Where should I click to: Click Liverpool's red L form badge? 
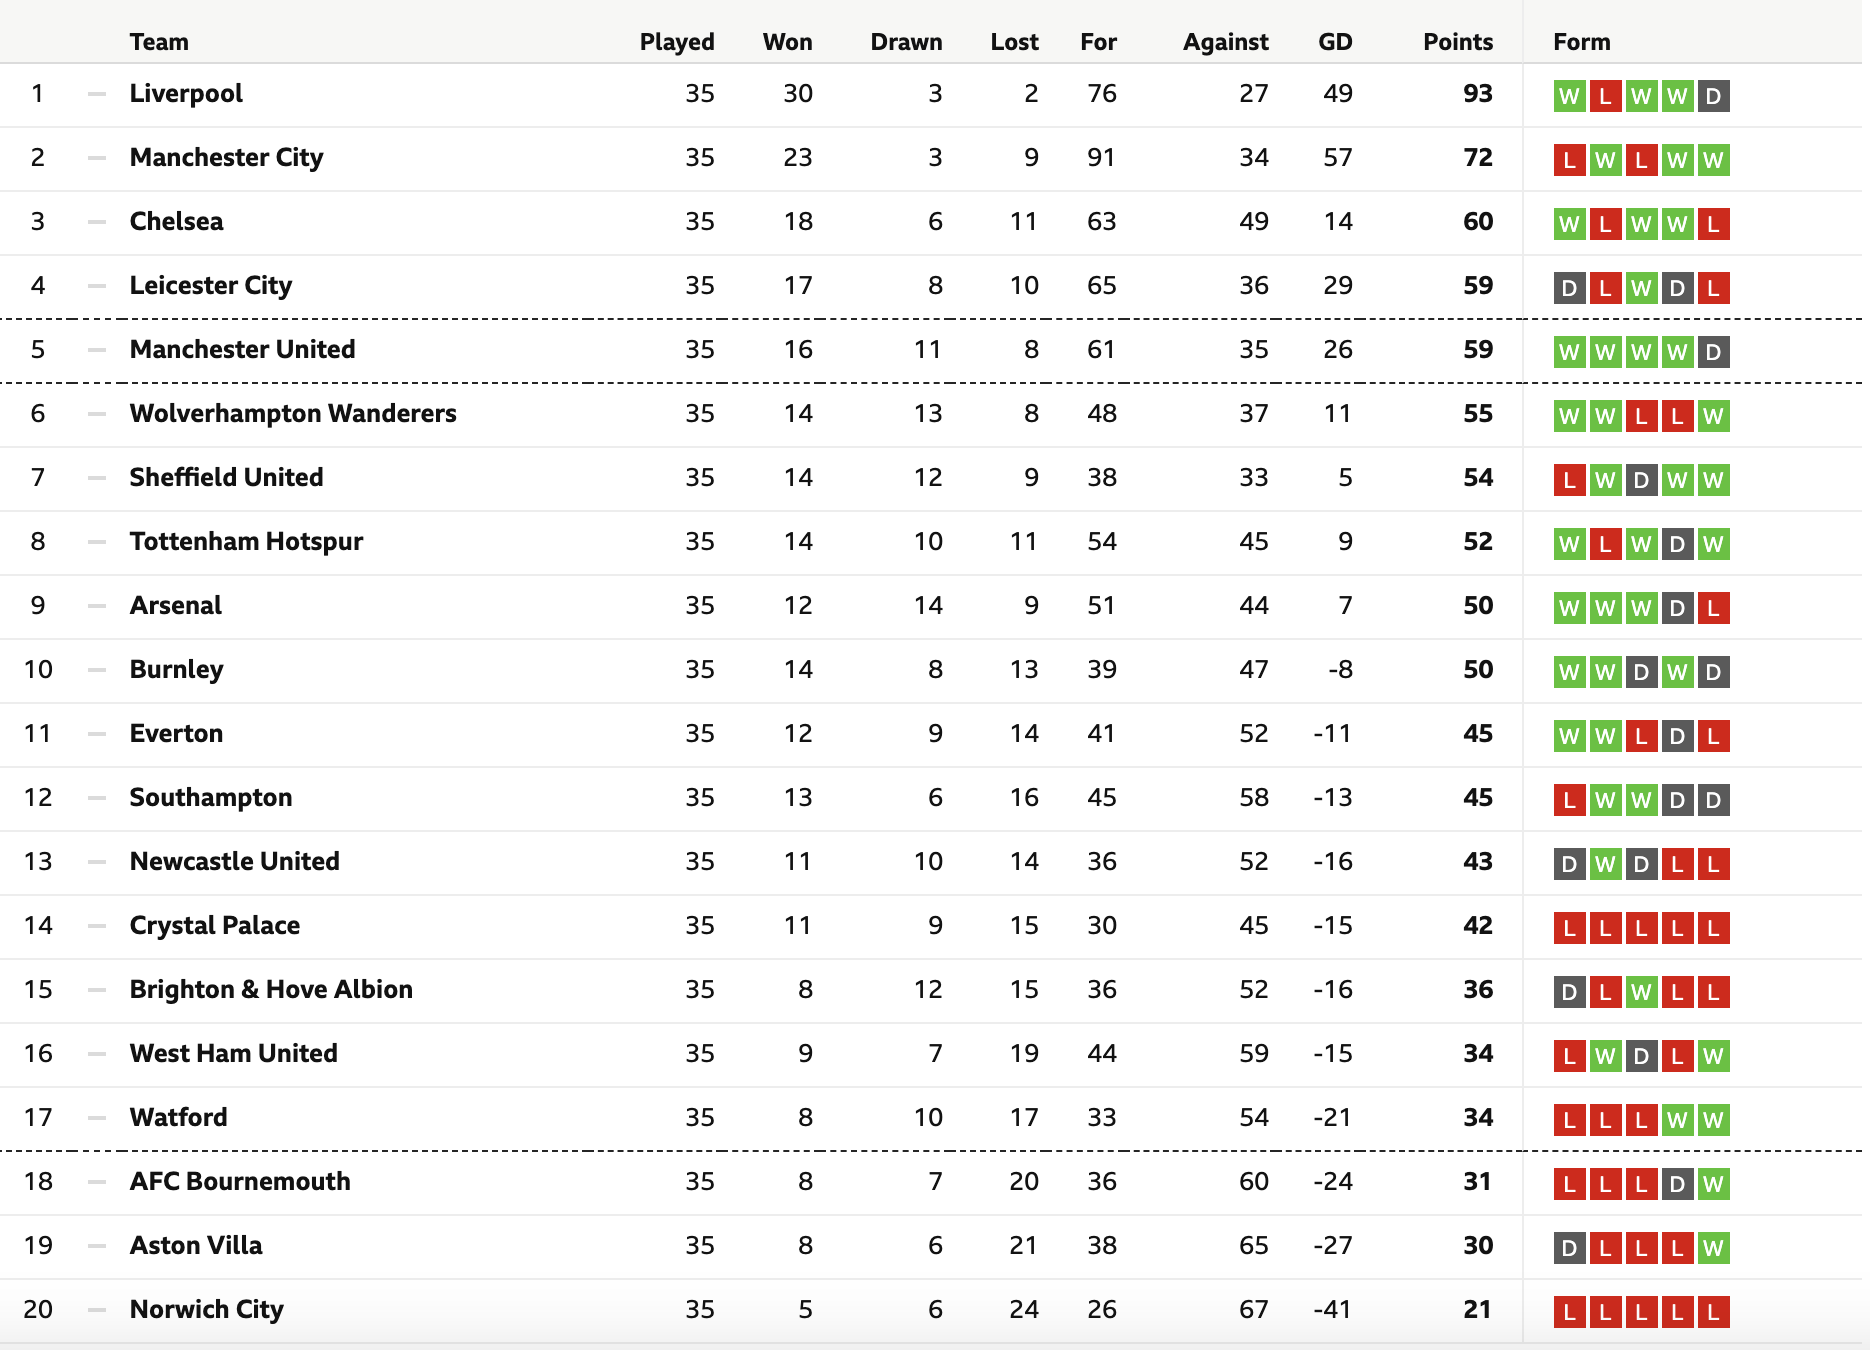(1605, 96)
